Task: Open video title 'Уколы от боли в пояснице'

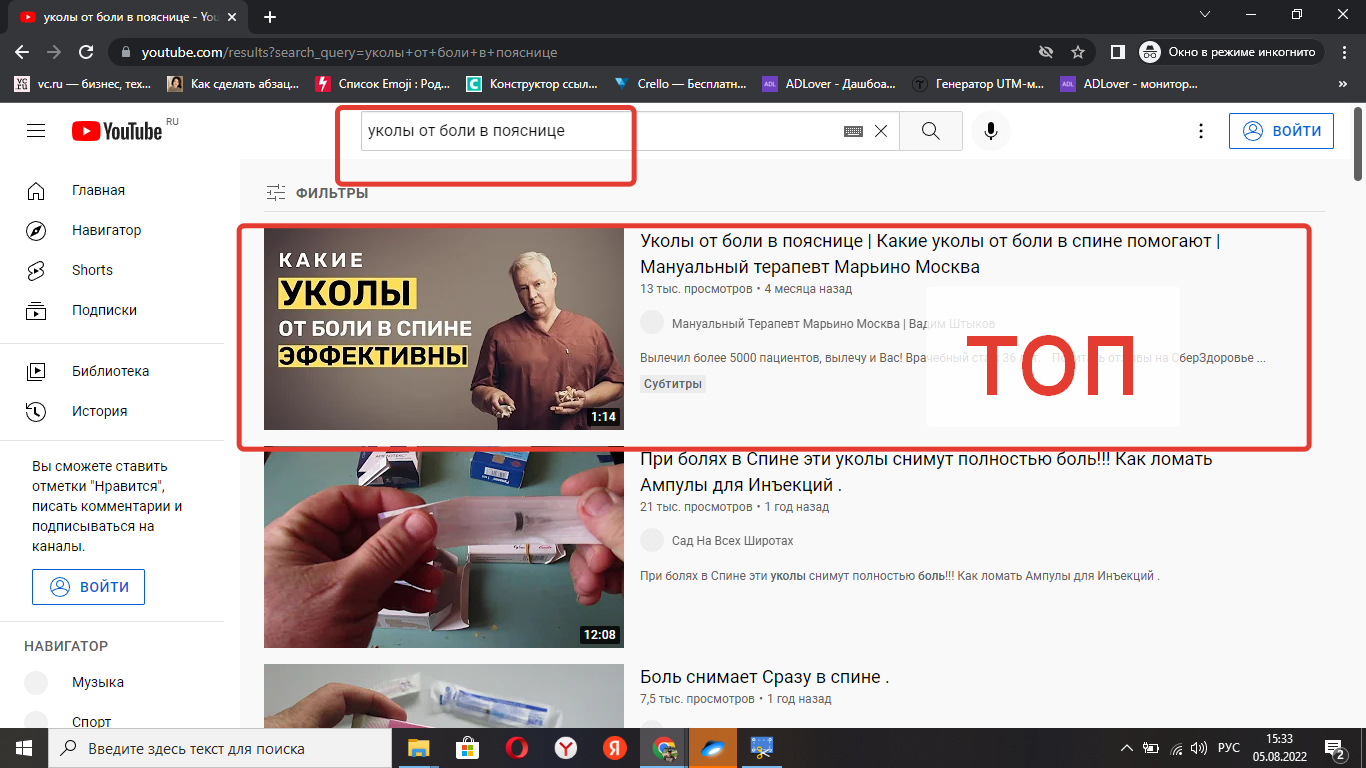Action: 930,254
